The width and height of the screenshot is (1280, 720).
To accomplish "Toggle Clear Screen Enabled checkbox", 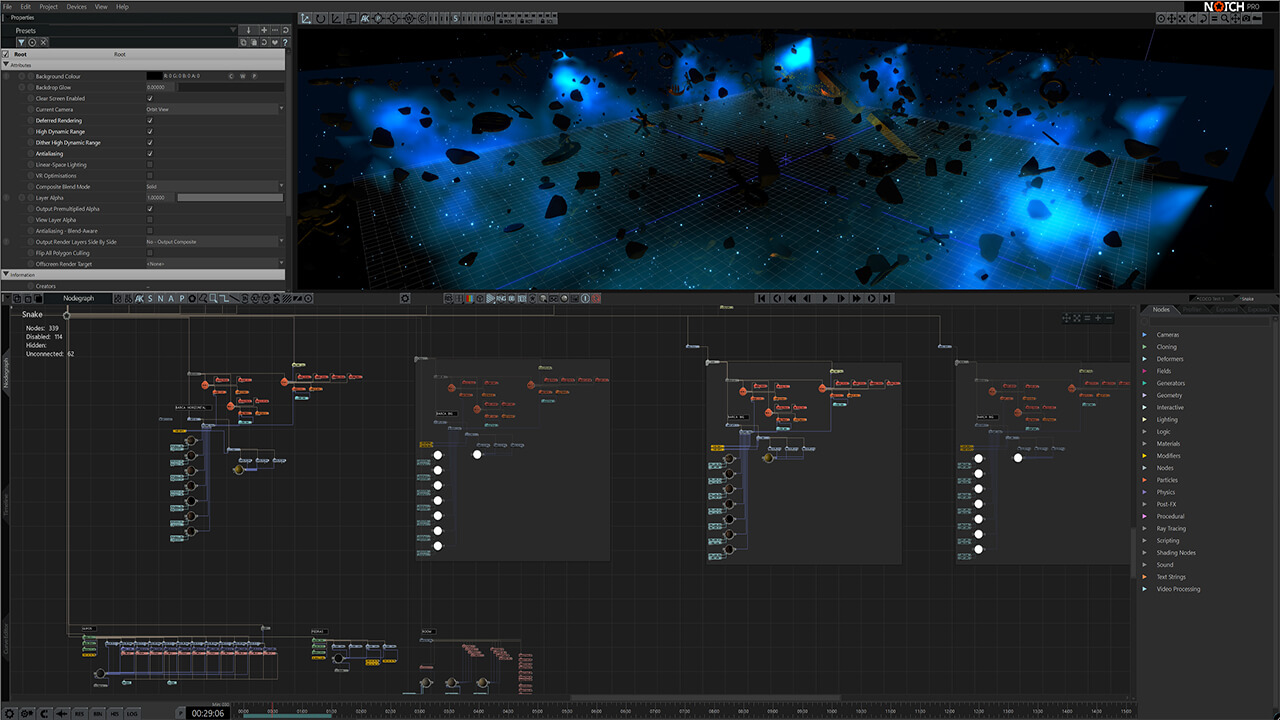I will click(150, 98).
